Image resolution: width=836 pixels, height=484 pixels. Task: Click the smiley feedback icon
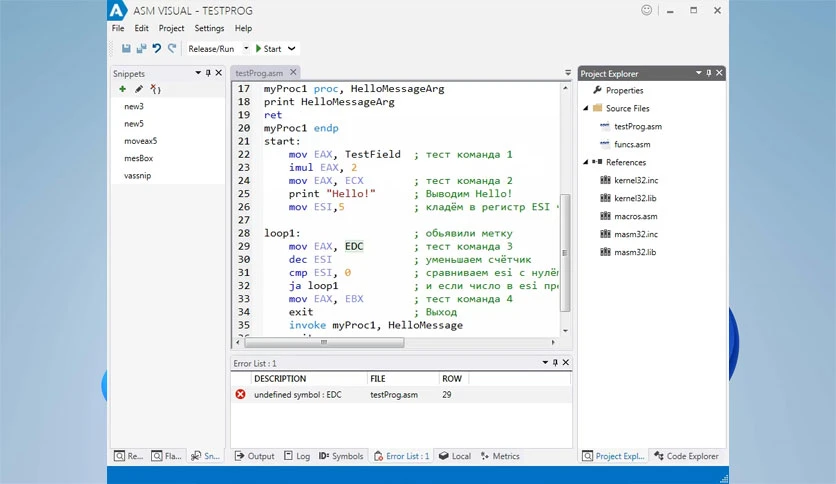tap(646, 10)
